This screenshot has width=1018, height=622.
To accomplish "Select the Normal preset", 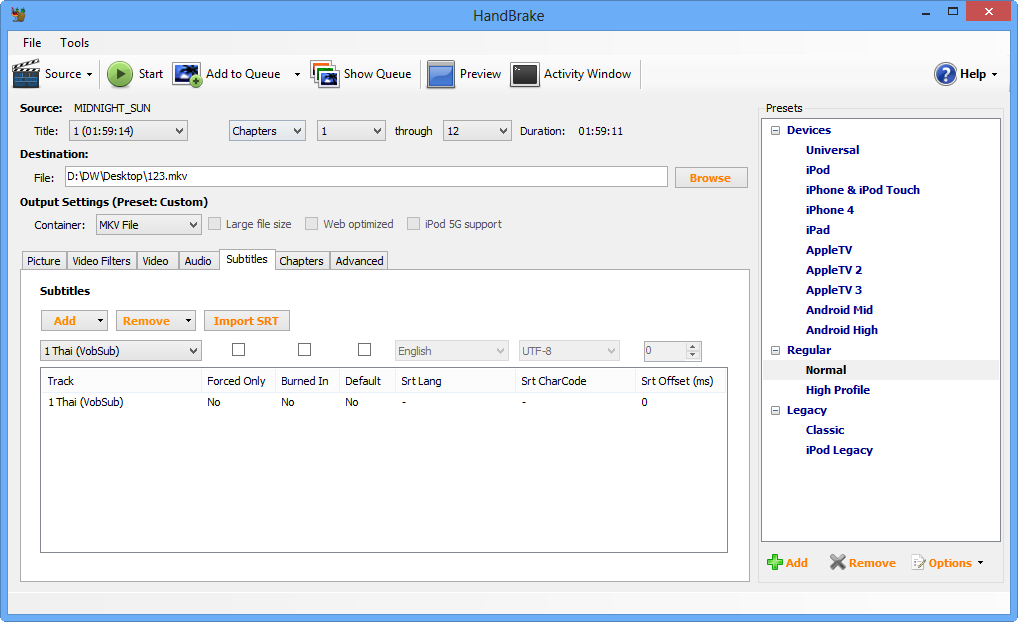I will tap(826, 370).
